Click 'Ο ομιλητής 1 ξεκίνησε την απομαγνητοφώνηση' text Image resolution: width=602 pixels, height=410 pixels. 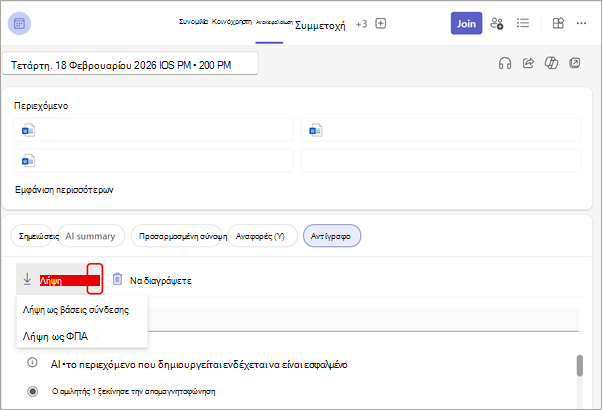point(133,392)
